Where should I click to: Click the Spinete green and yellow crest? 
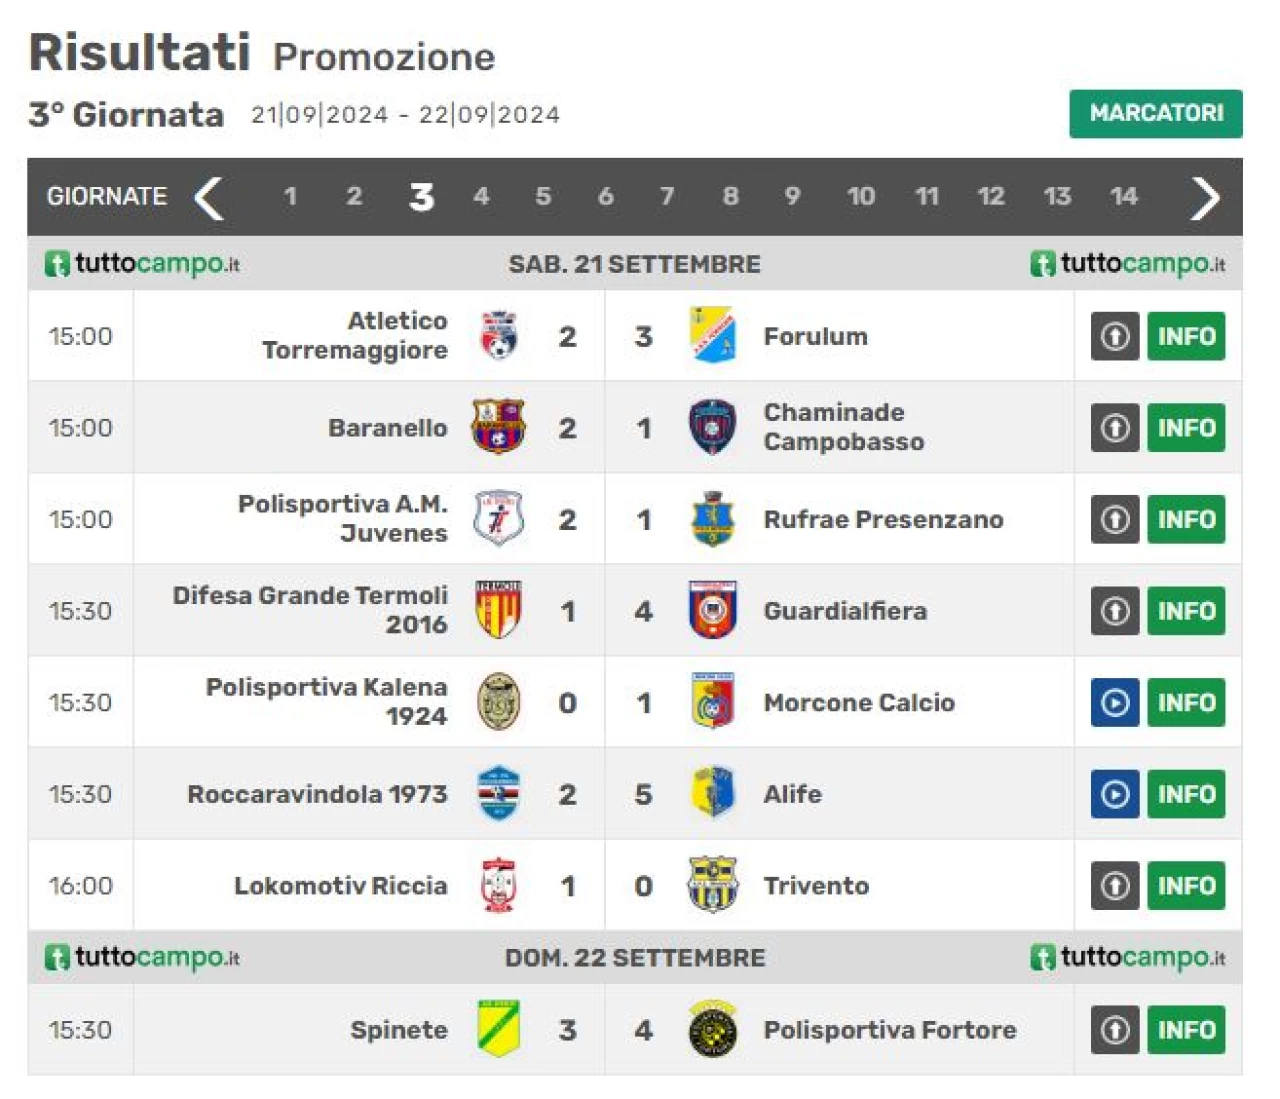pos(498,1029)
